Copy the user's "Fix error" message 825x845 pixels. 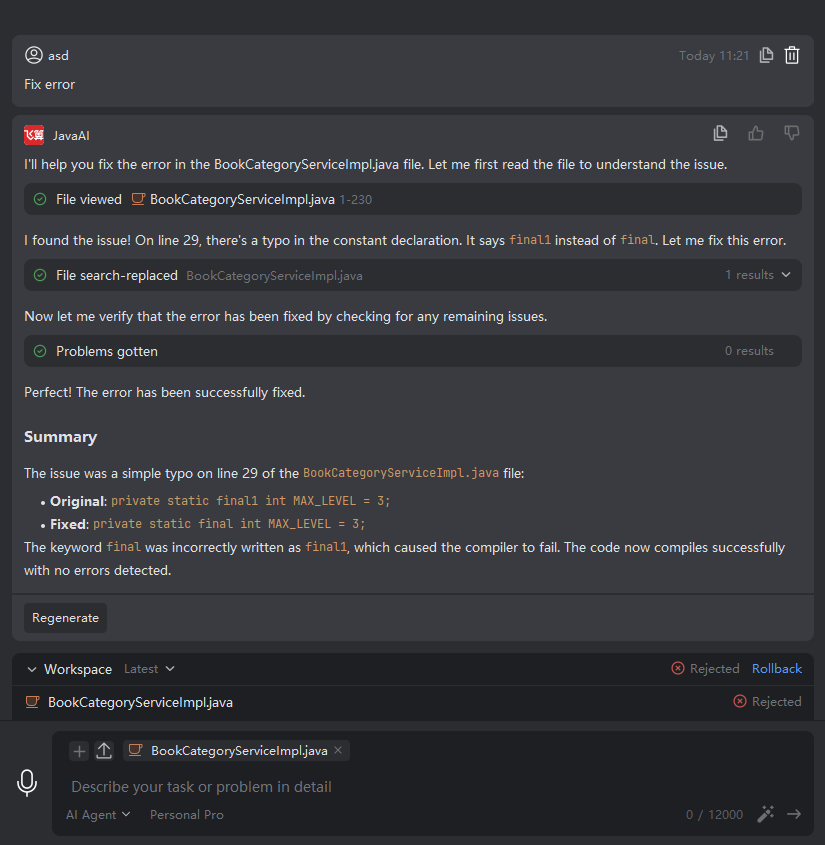tap(766, 56)
